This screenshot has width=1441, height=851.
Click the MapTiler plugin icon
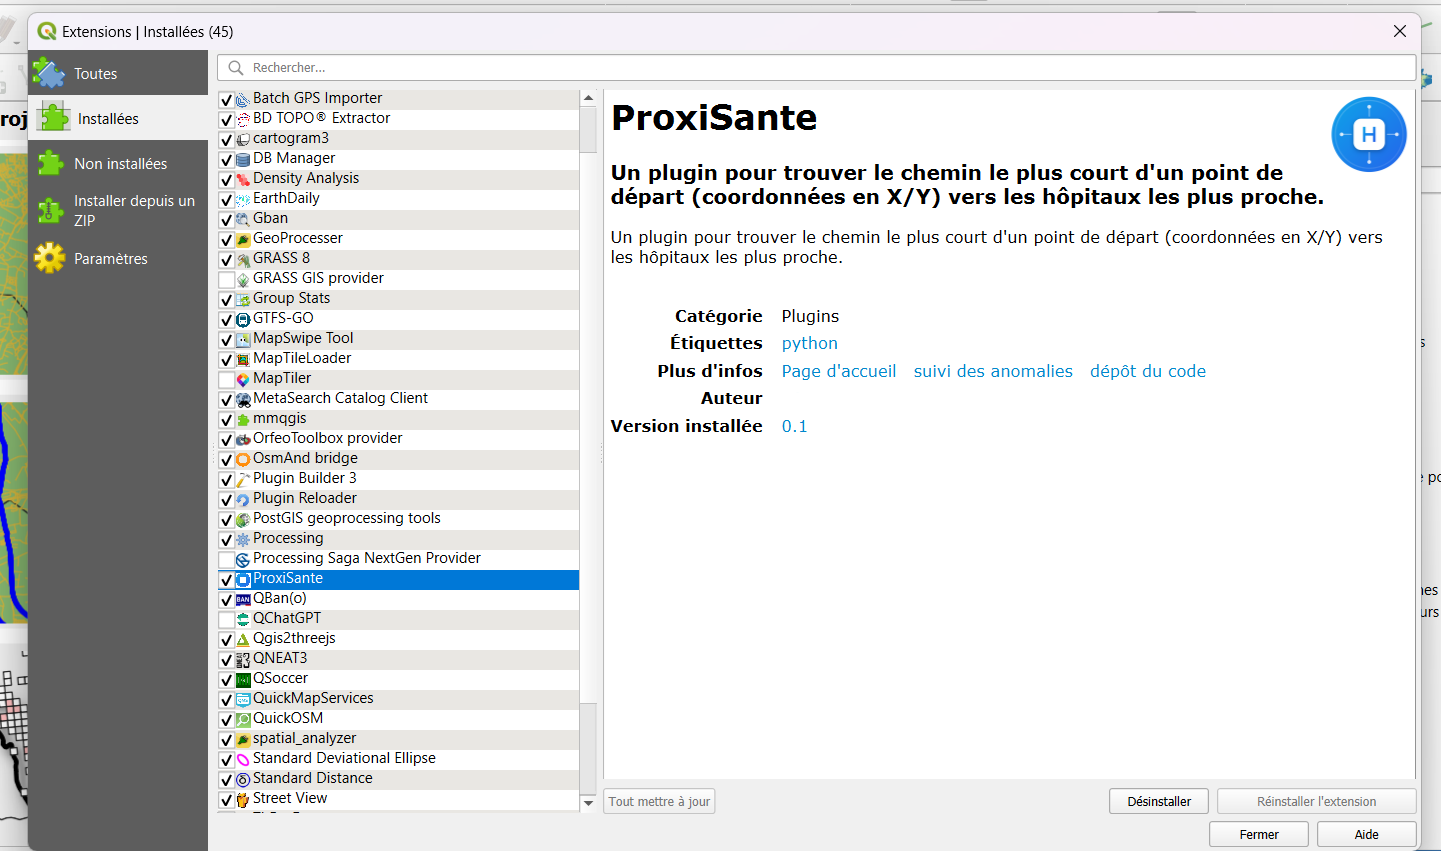tap(242, 379)
